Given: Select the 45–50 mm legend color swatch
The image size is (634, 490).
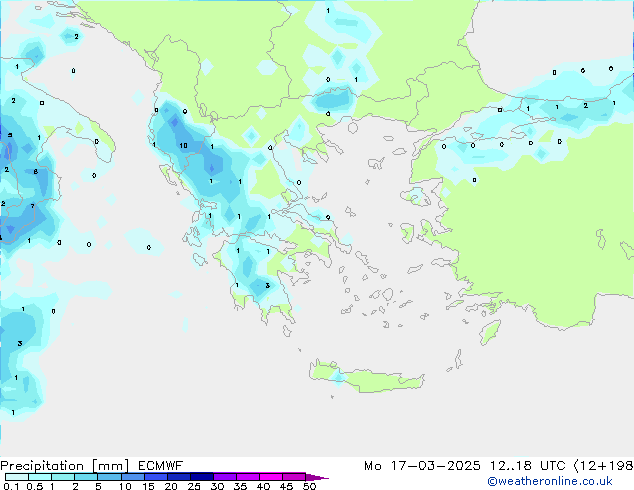Looking at the screenshot, I should [294, 477].
